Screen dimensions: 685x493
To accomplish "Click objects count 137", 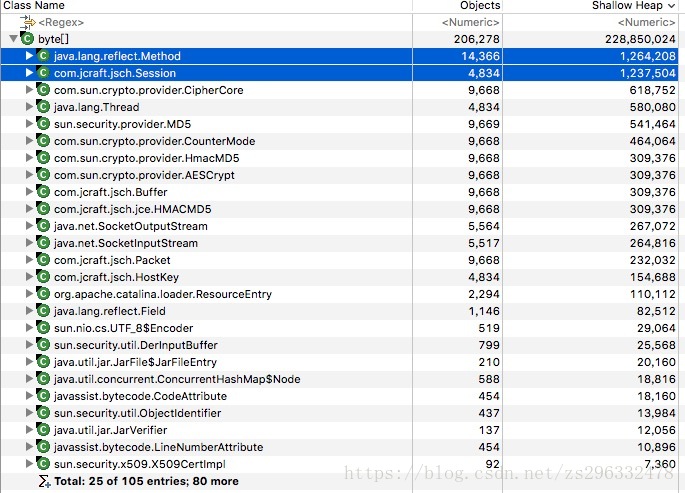I will click(x=489, y=431).
